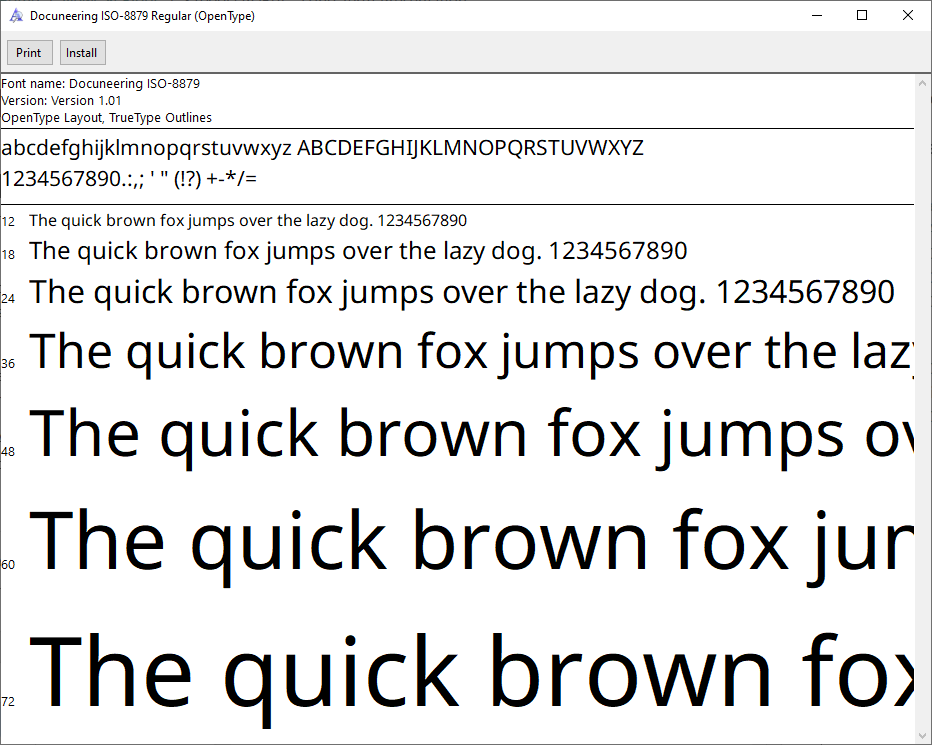Click the Version 1.01 information line

(62, 100)
